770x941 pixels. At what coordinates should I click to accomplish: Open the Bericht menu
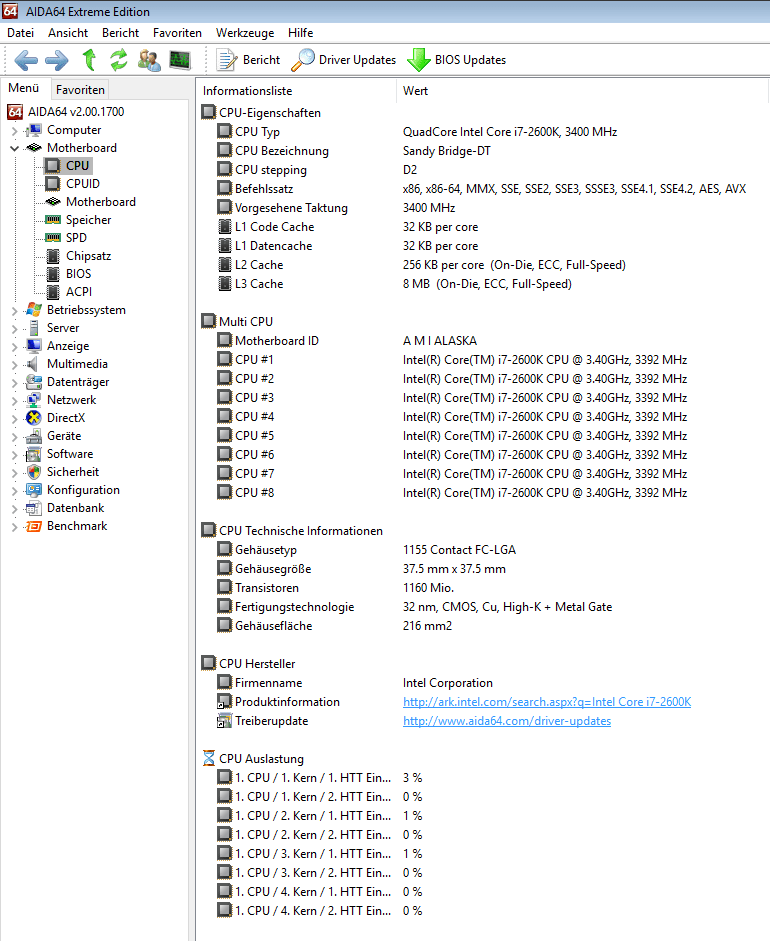120,33
